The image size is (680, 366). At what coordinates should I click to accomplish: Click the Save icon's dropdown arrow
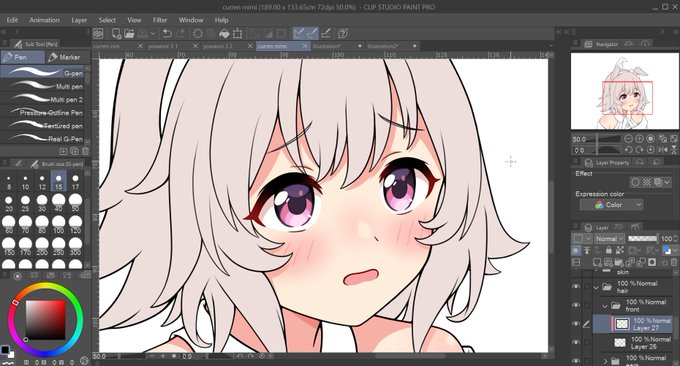coord(152,33)
